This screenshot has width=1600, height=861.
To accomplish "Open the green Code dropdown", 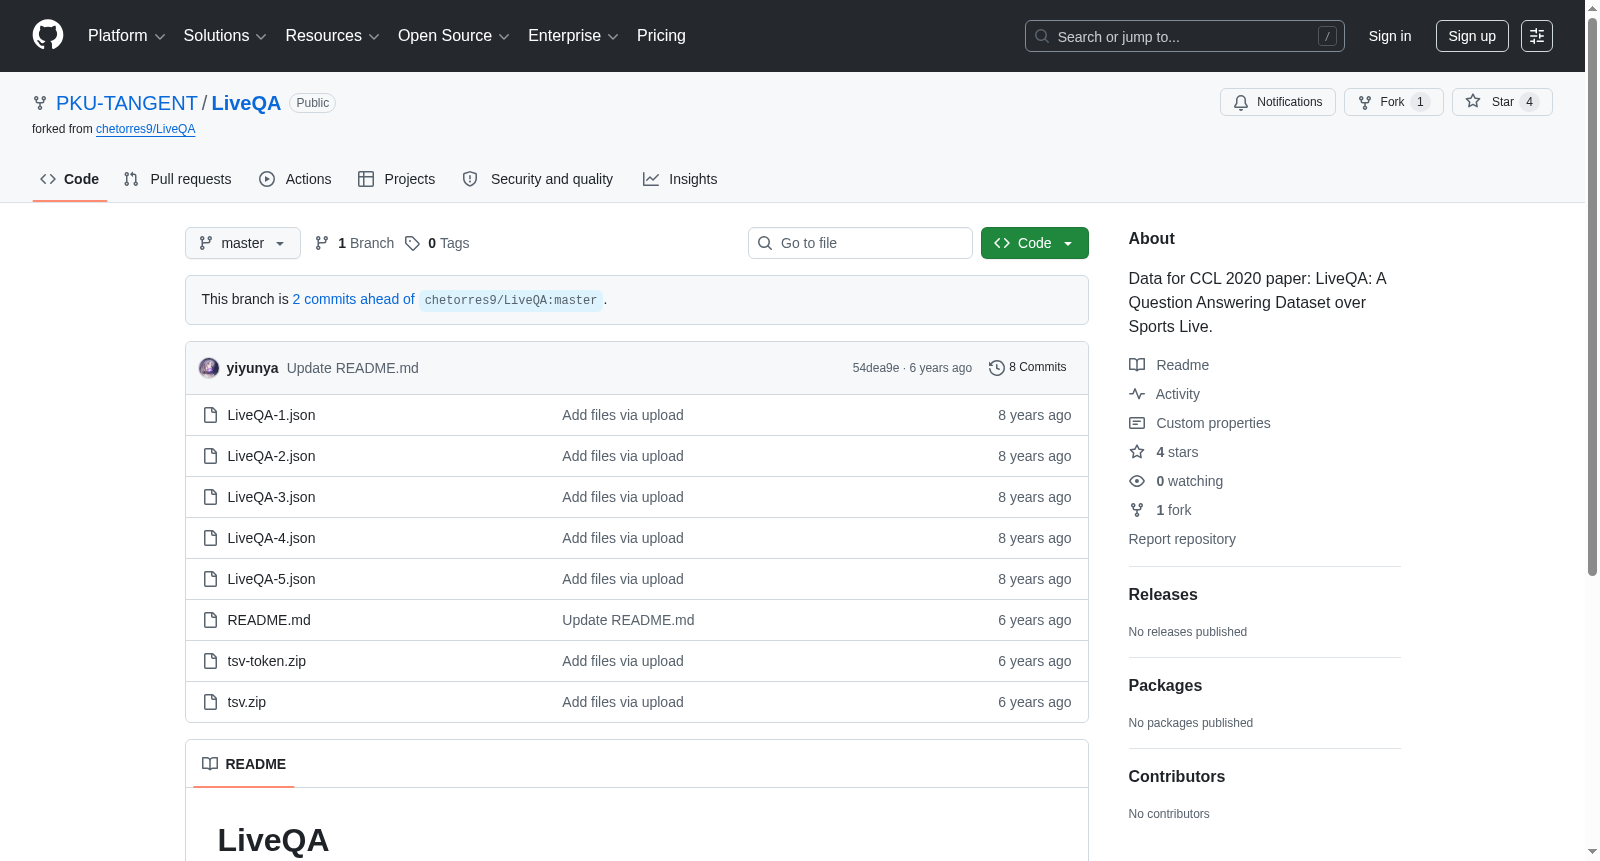I will [1035, 243].
